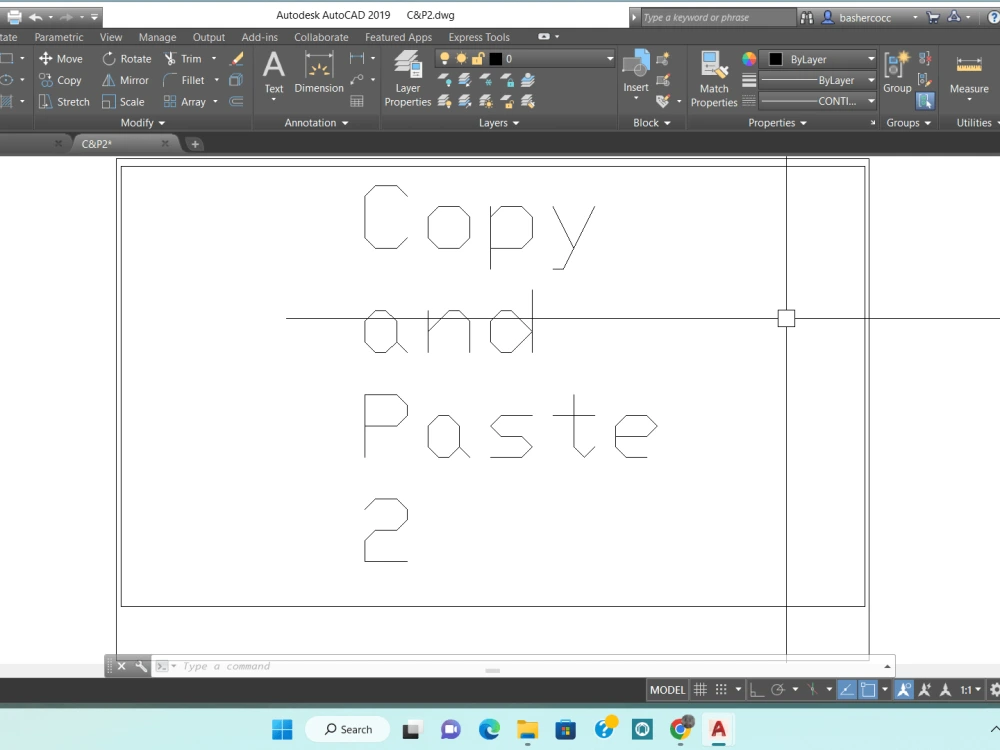Expand the Modify panel
This screenshot has width=1000, height=750.
point(143,122)
